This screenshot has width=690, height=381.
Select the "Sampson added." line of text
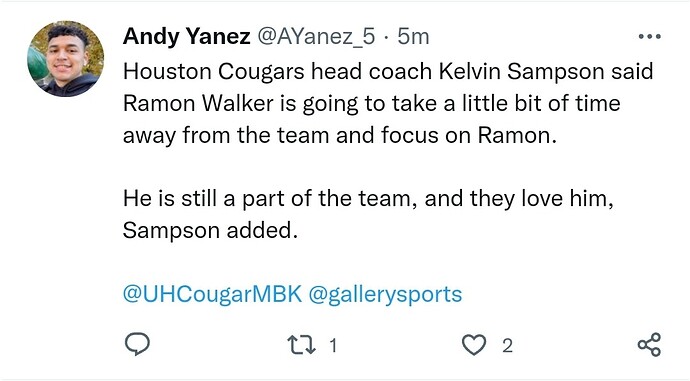210,230
